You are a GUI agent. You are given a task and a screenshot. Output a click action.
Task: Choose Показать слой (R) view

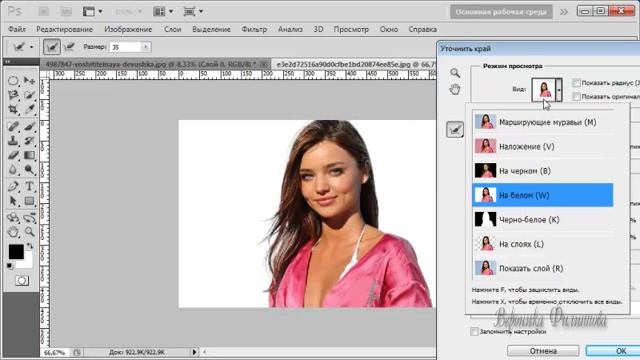(x=543, y=268)
